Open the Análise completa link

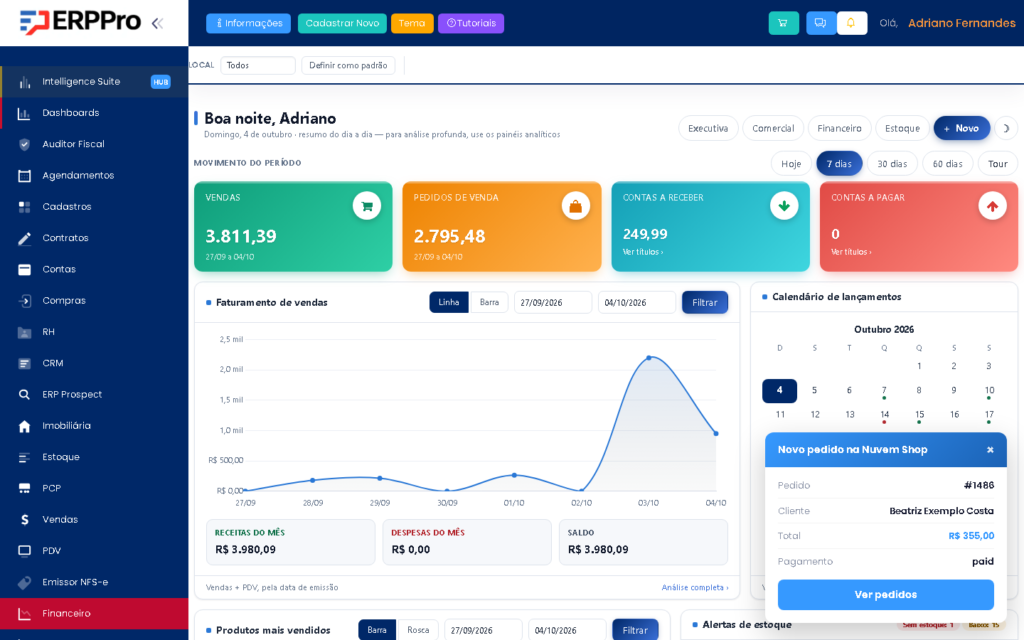(x=695, y=588)
